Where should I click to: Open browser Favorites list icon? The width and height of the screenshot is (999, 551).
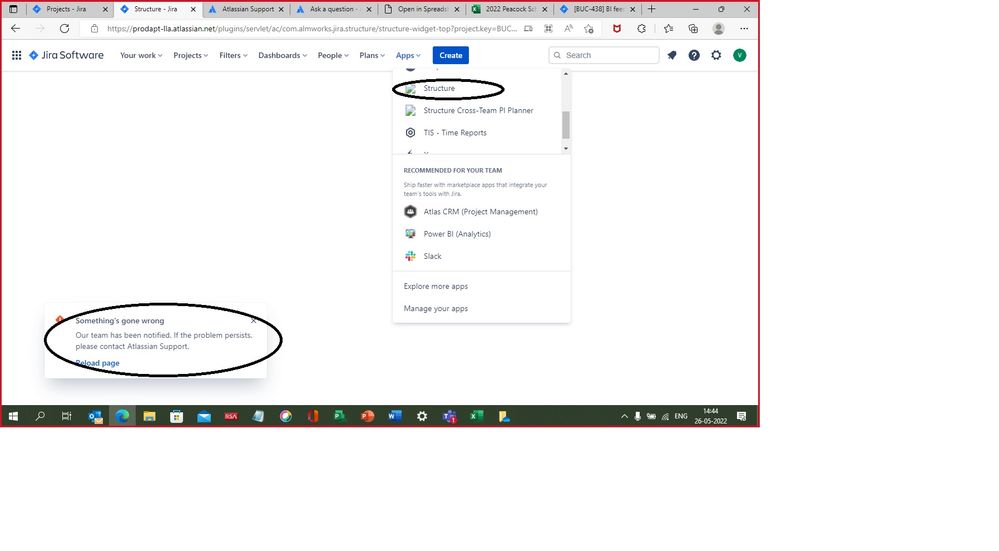click(x=668, y=29)
